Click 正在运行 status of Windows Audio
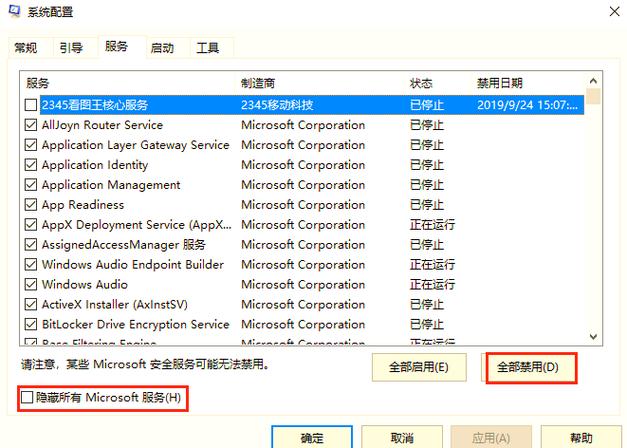 432,284
